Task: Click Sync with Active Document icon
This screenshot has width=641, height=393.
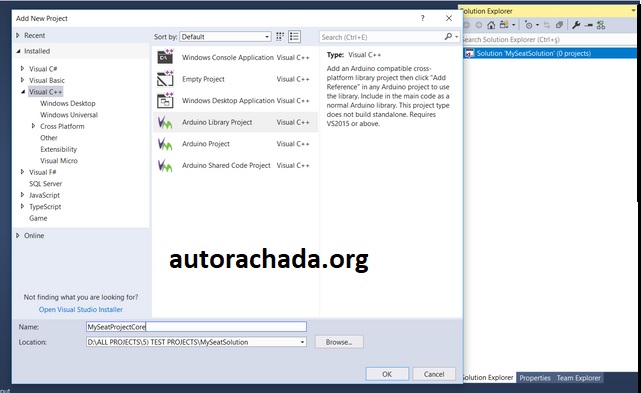Action: (x=547, y=25)
